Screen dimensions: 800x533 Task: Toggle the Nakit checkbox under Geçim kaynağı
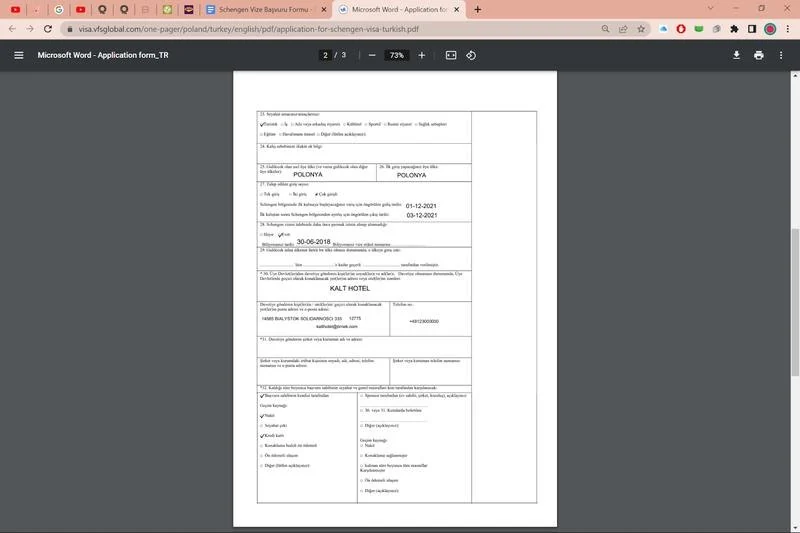261,415
